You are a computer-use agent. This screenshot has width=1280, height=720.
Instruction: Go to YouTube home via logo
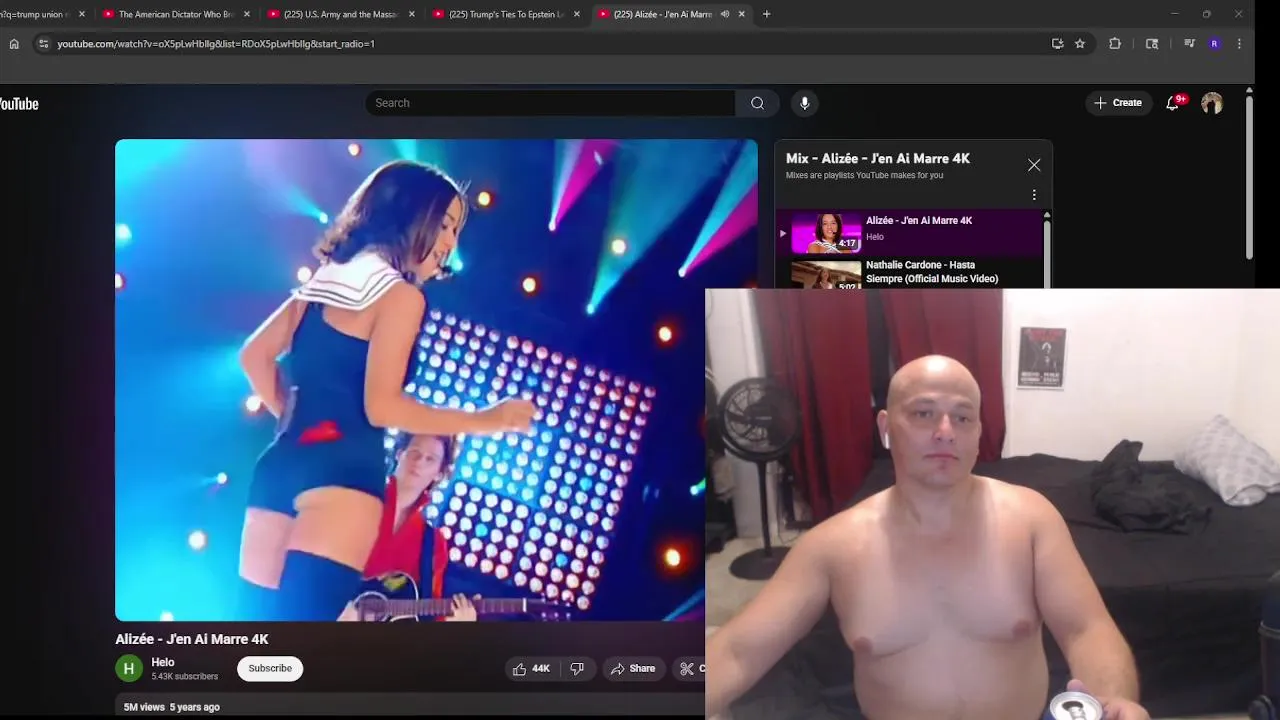coord(18,104)
